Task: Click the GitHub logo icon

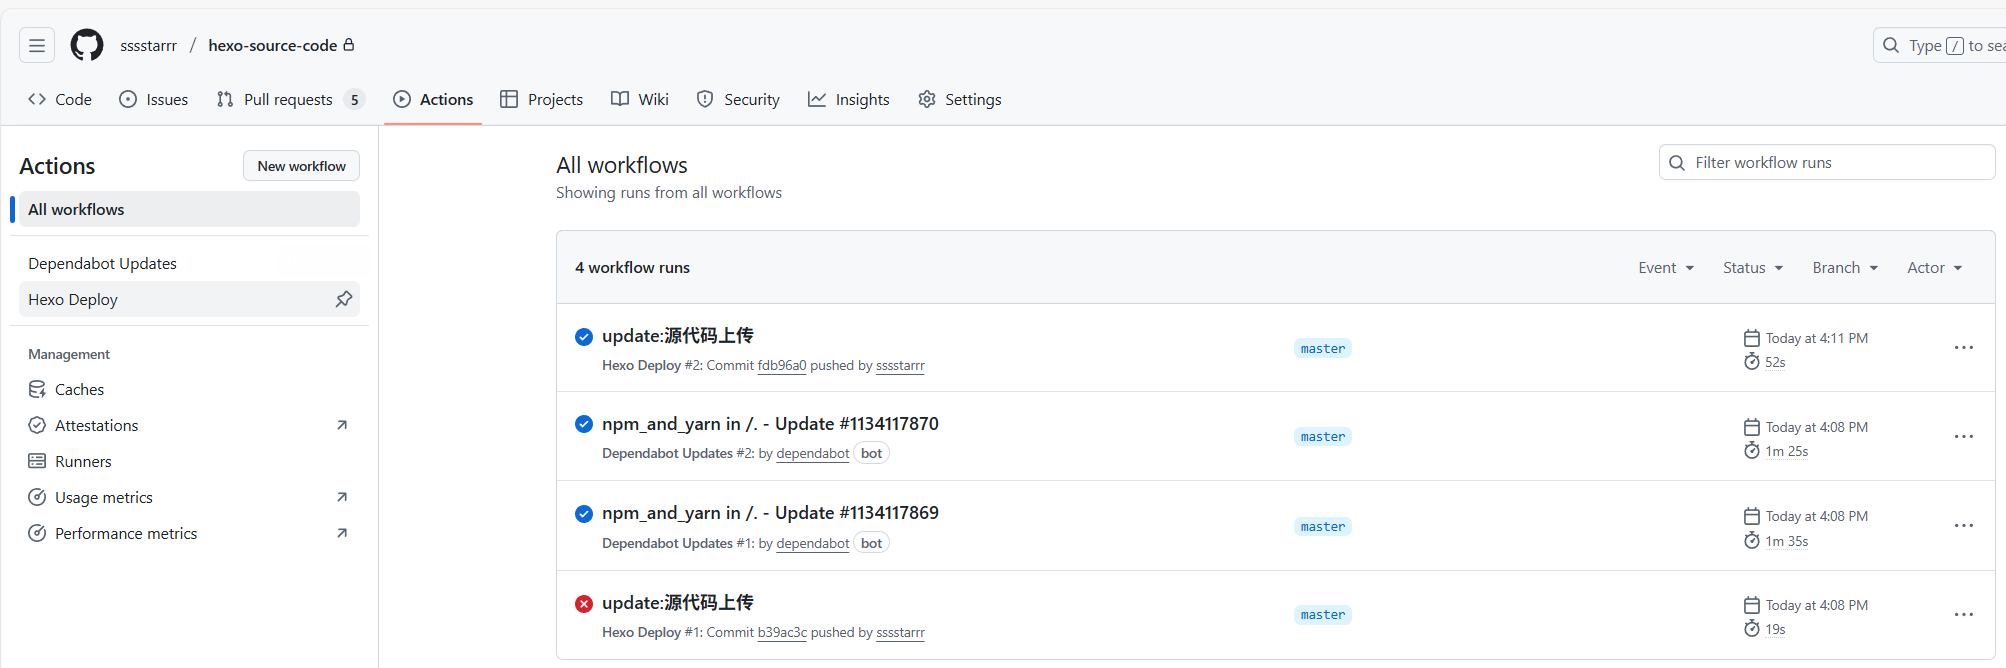Action: tap(87, 45)
